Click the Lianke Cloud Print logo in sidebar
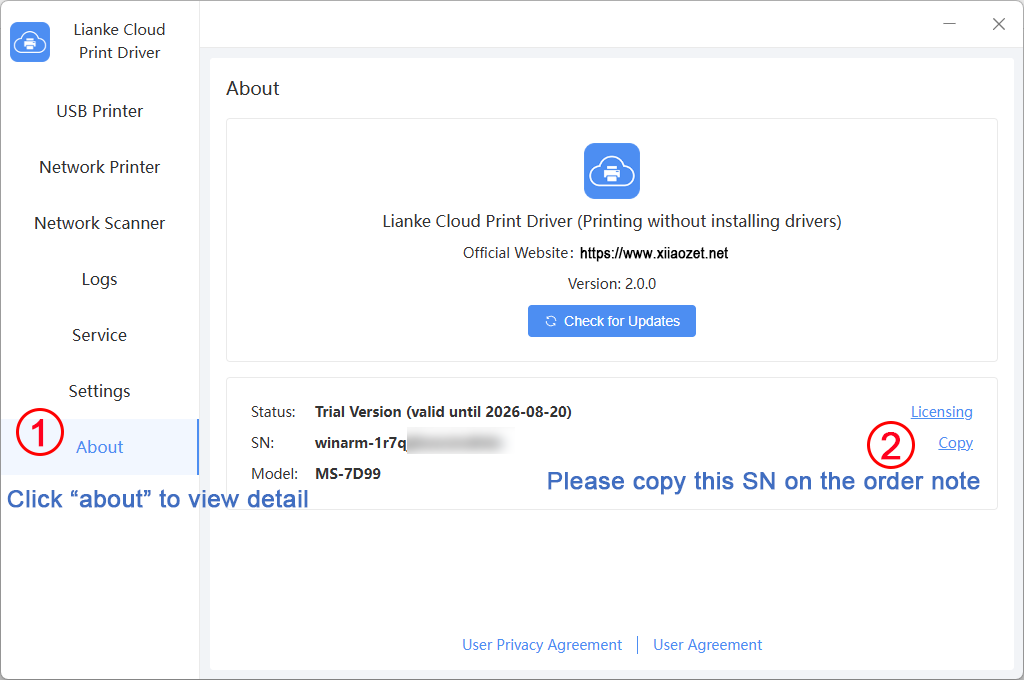This screenshot has height=680, width=1024. click(30, 42)
